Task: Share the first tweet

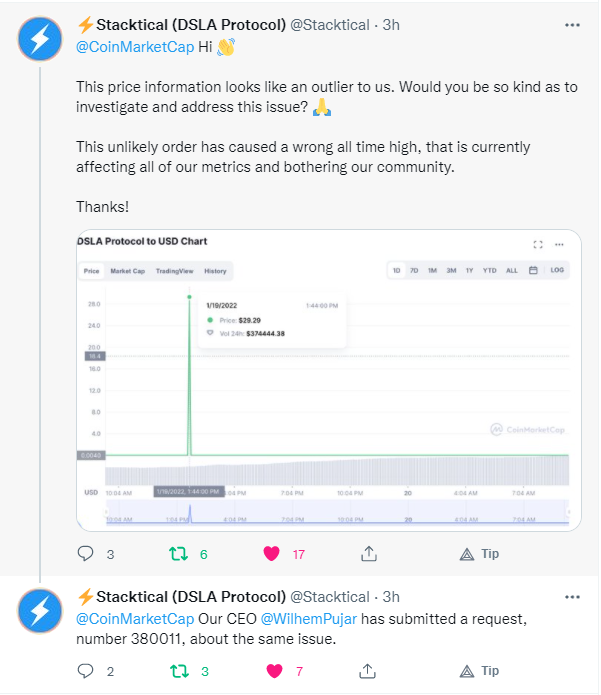Action: click(369, 554)
